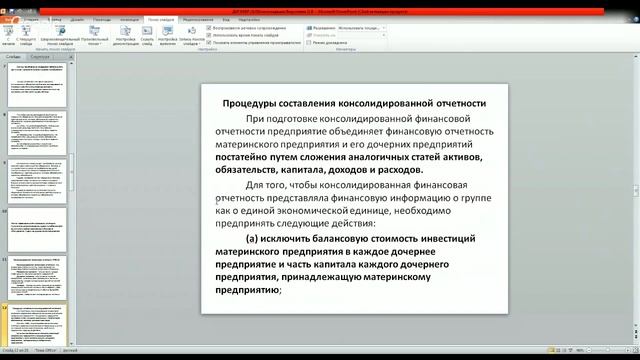Click main editor scroll up arrow
The height and width of the screenshot is (360, 640).
pos(636,57)
